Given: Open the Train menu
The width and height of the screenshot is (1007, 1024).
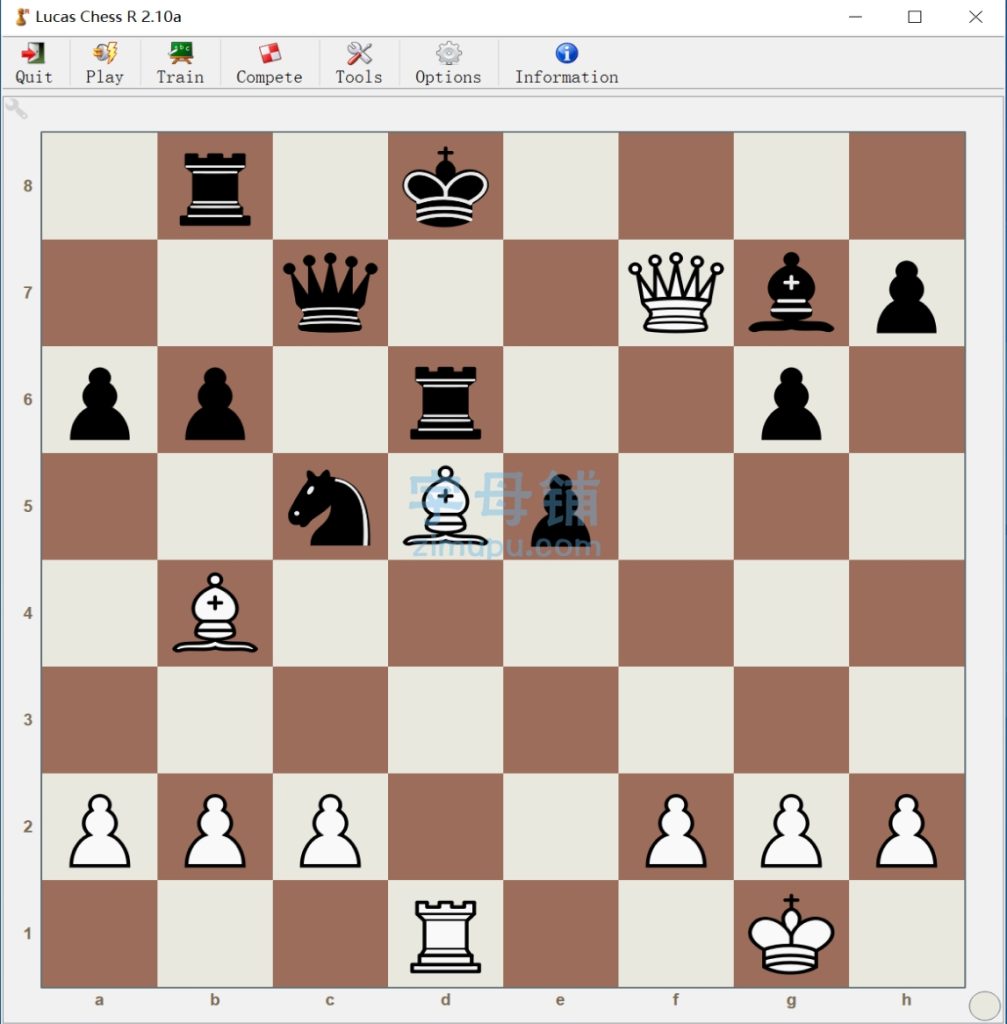Looking at the screenshot, I should point(180,63).
